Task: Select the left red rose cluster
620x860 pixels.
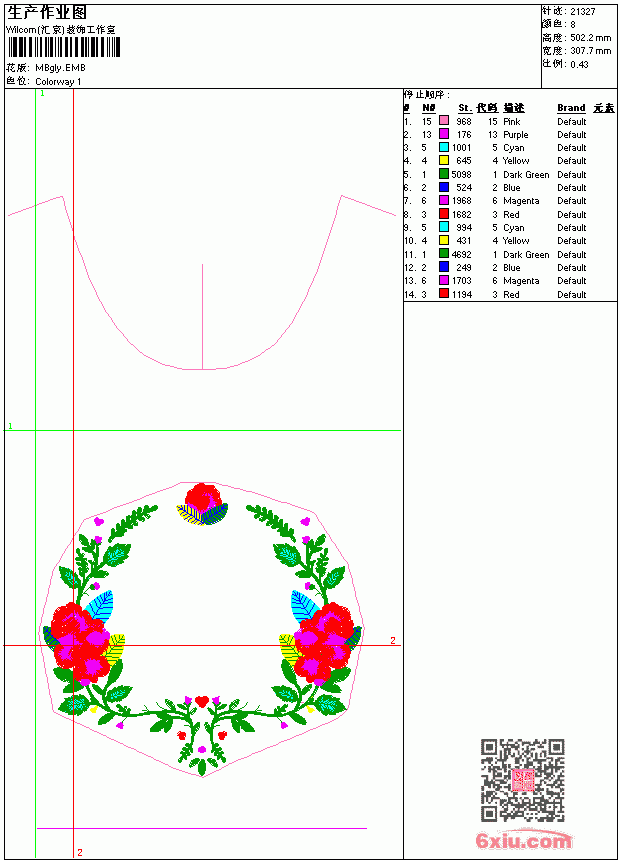Action: [x=81, y=643]
